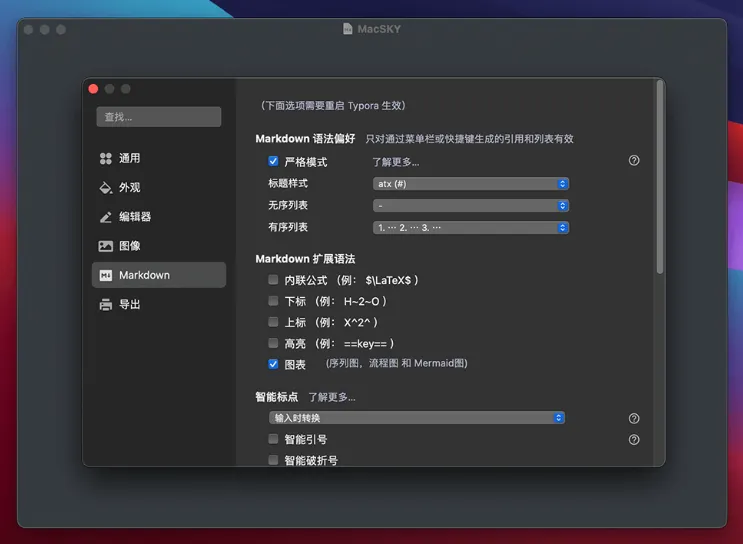
Task: Click the 标题样式 label
Action: (288, 183)
